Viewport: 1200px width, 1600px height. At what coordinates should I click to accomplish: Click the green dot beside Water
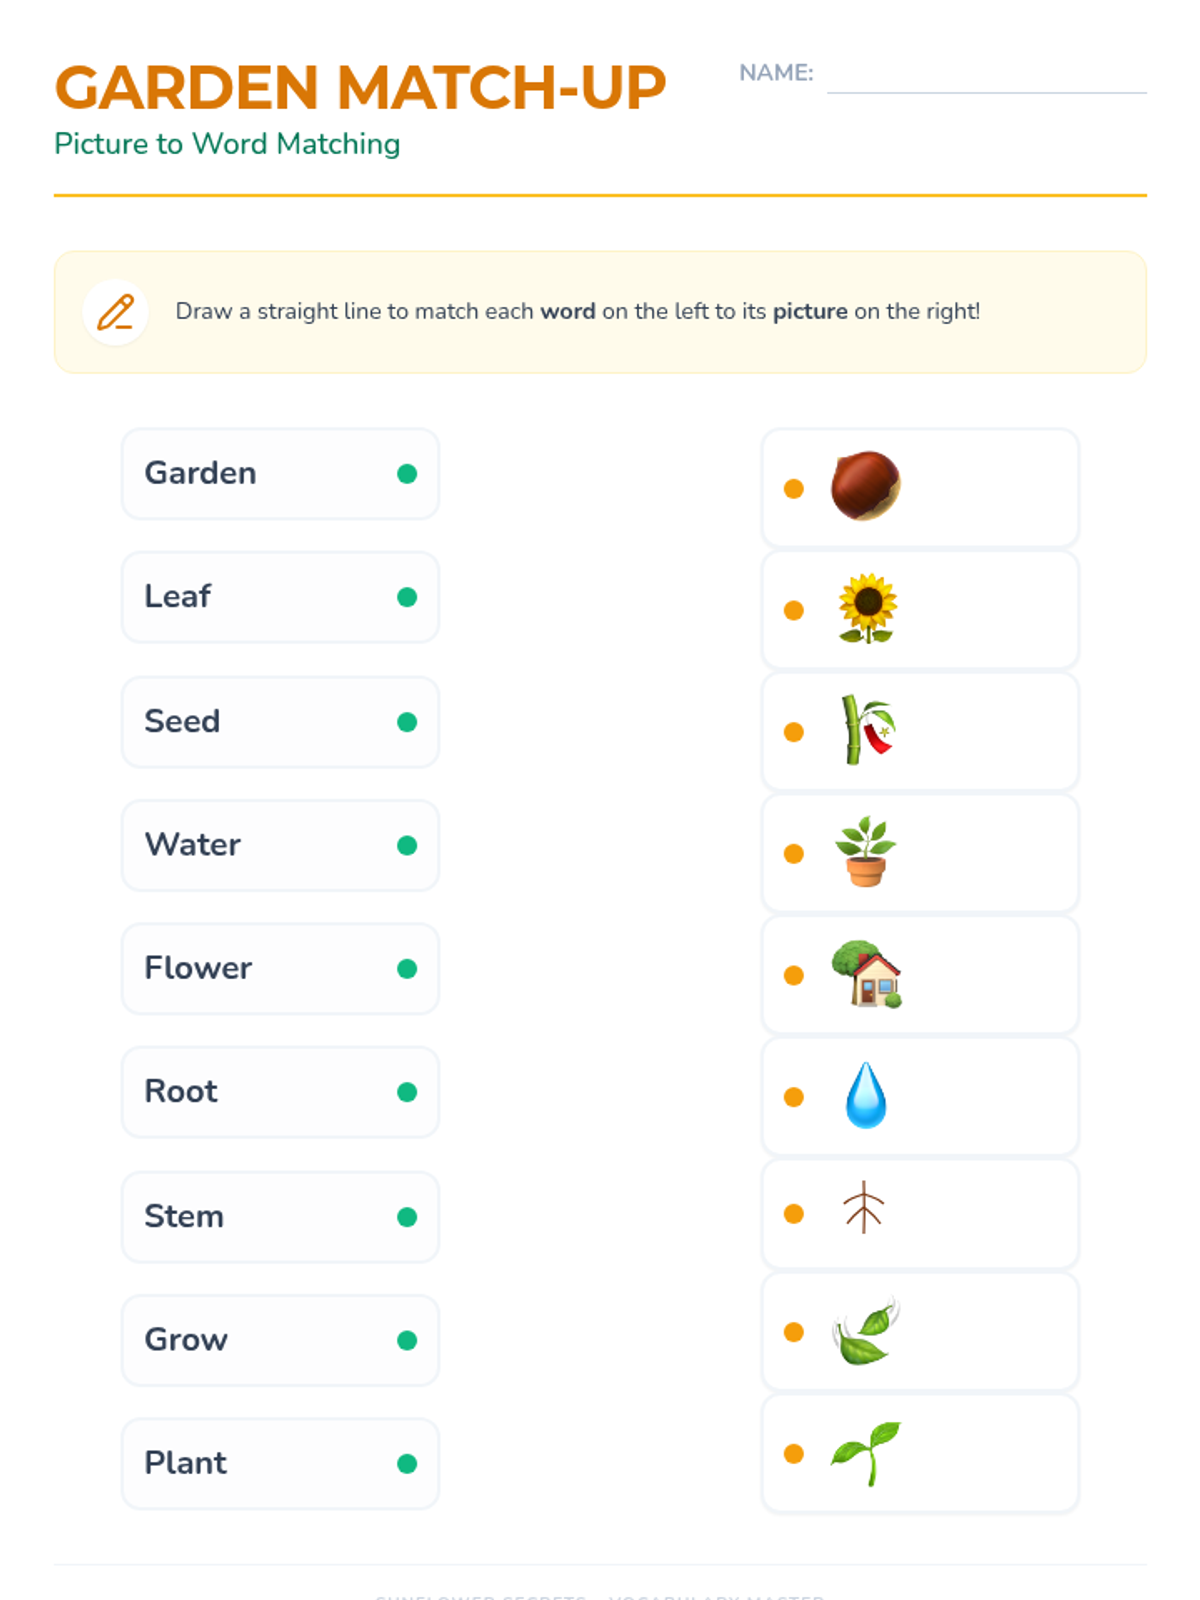407,846
